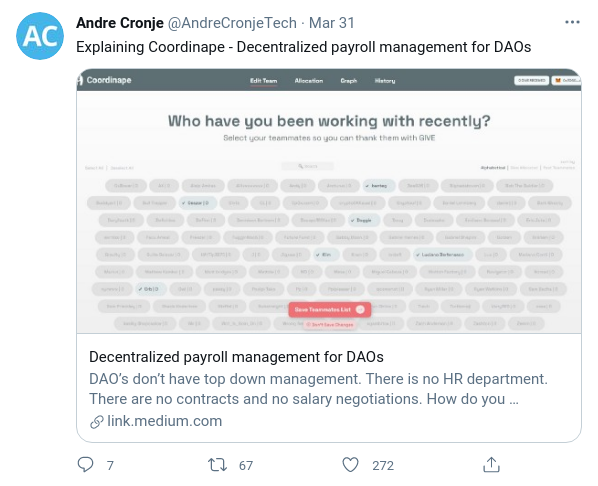Click the Mar 31 tweet timestamp
598x486 pixels.
pyautogui.click(x=331, y=23)
